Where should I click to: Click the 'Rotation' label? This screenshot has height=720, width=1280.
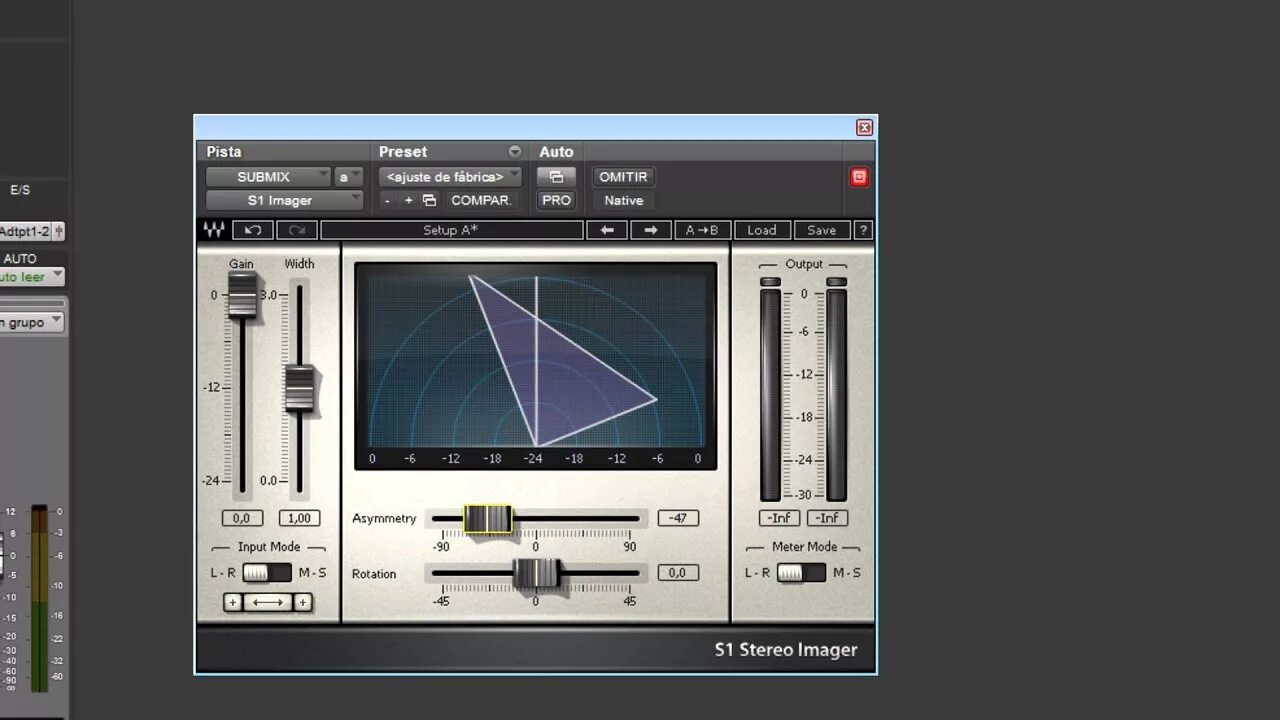point(374,574)
